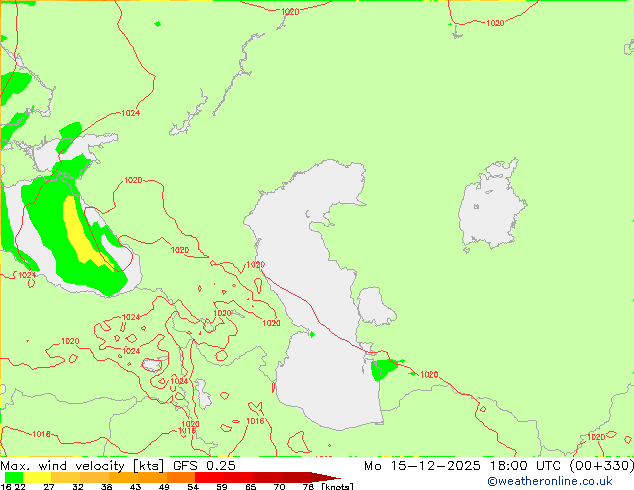Click the small green wind spot at the top left

(158, 24)
